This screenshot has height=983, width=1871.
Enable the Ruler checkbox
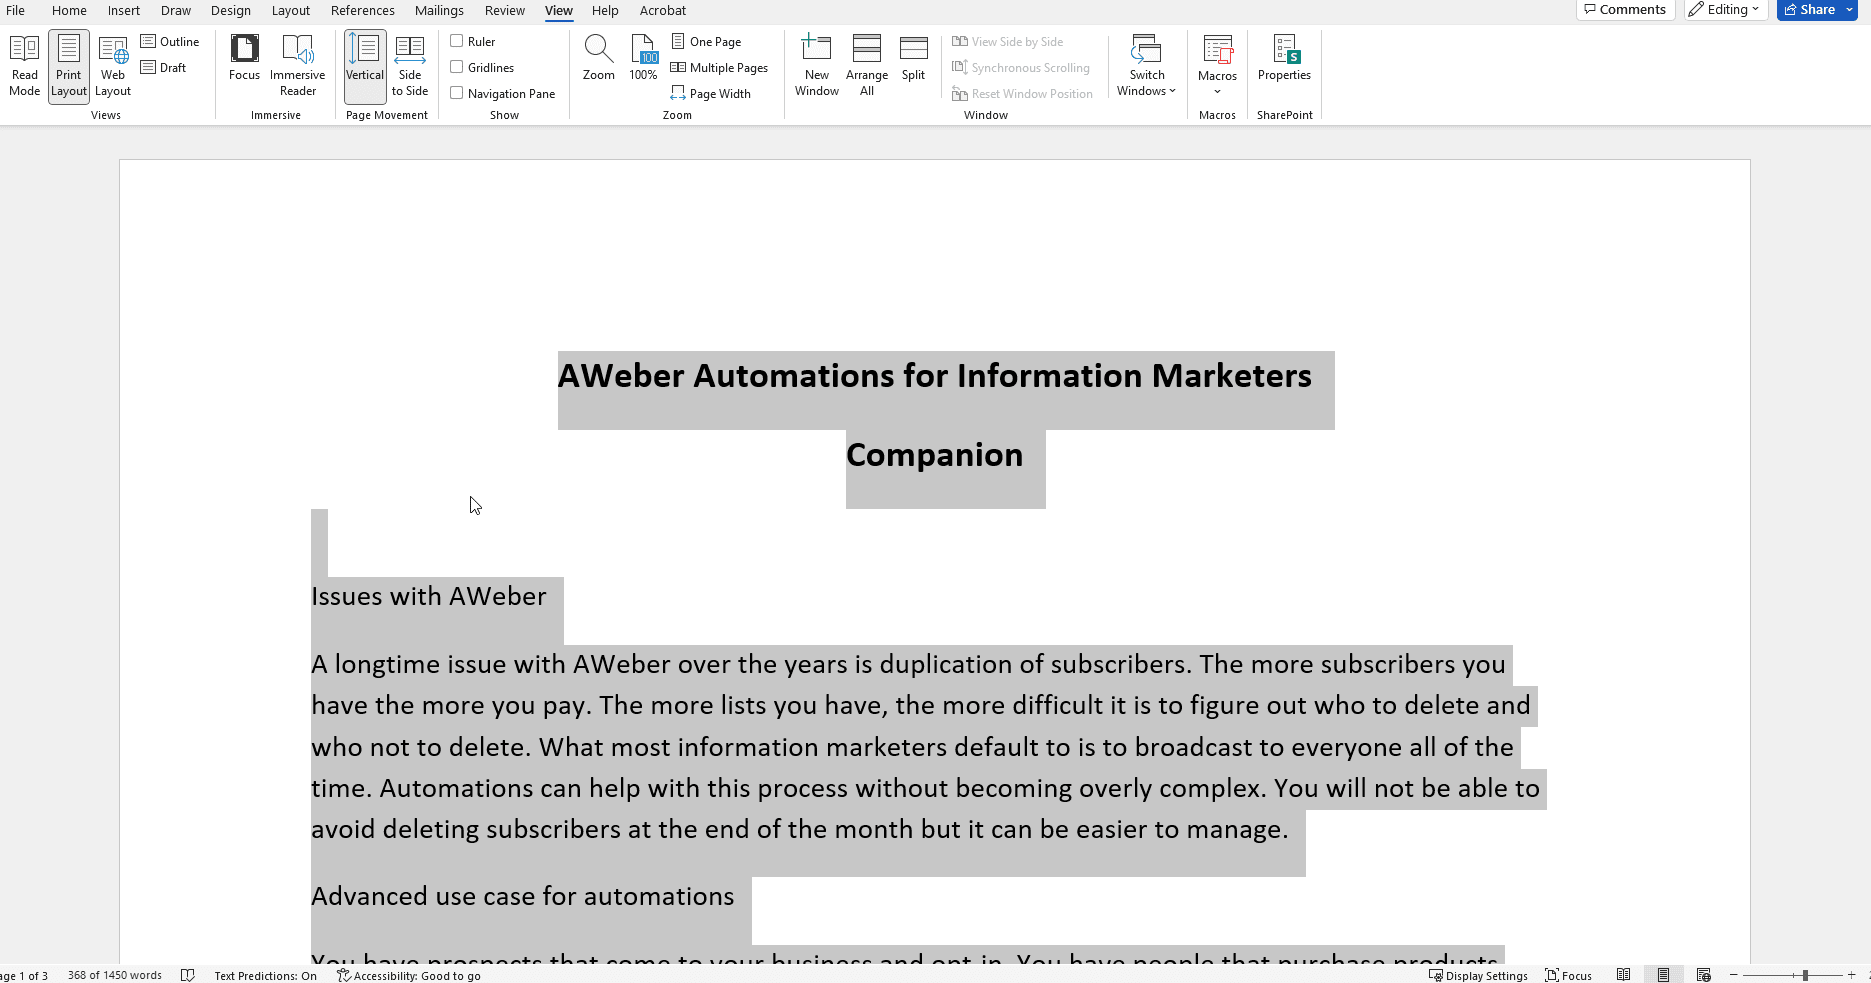(x=456, y=41)
